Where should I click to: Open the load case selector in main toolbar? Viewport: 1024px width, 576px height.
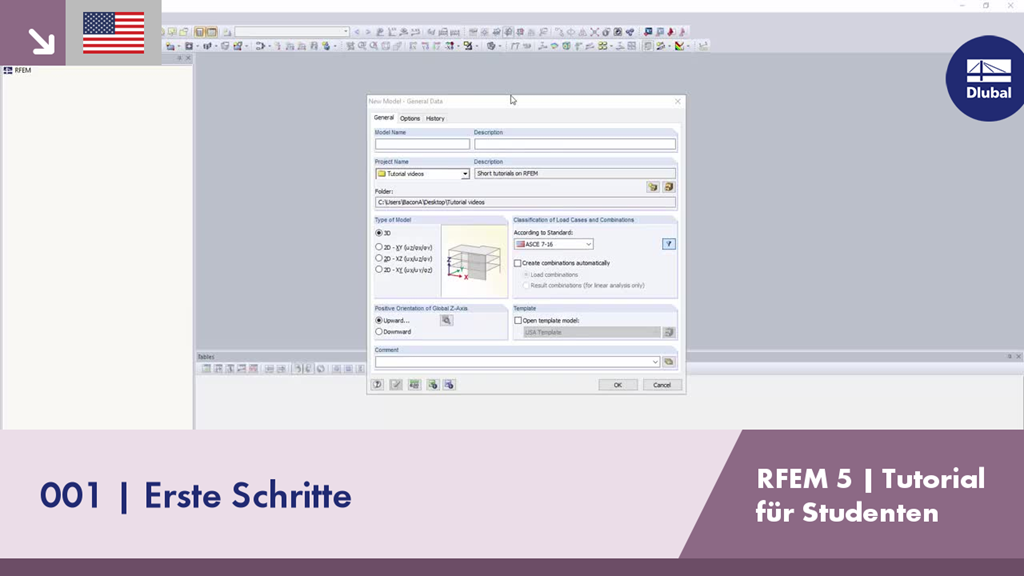coord(292,31)
